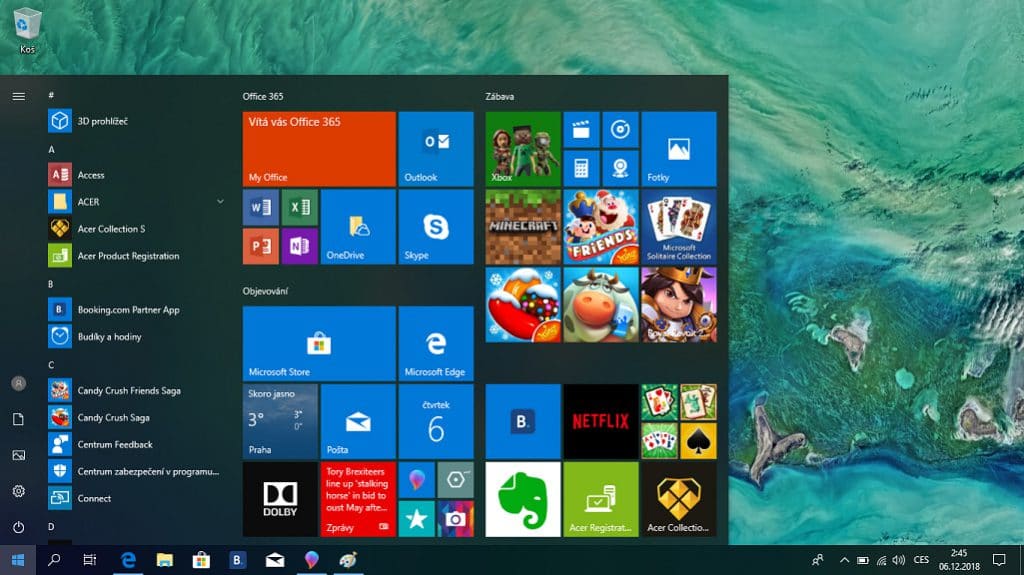The image size is (1024, 575).
Task: Launch PowerPoint from small tile
Action: pyautogui.click(x=261, y=246)
